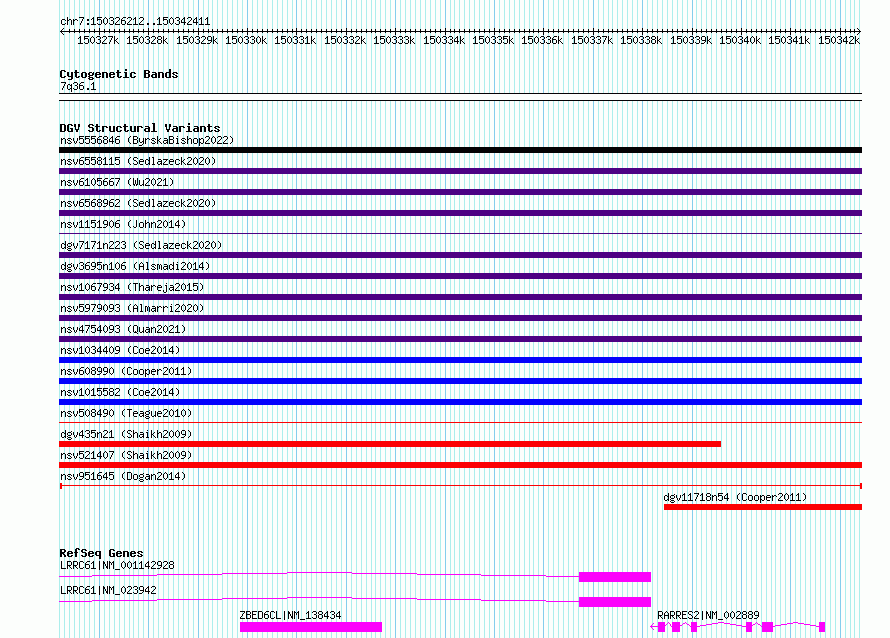Click the dgv11718n54 Cooper2011 red bar
The image size is (890, 638).
[x=763, y=507]
